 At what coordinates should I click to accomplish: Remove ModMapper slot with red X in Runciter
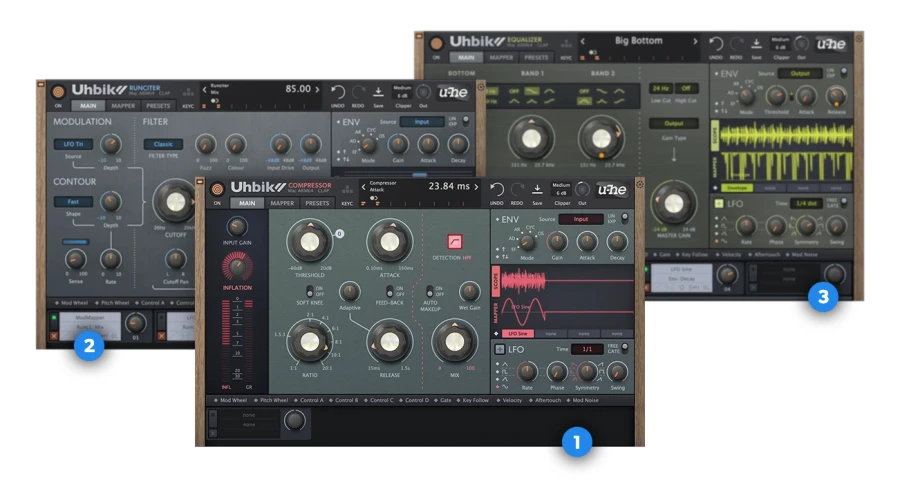pos(54,336)
